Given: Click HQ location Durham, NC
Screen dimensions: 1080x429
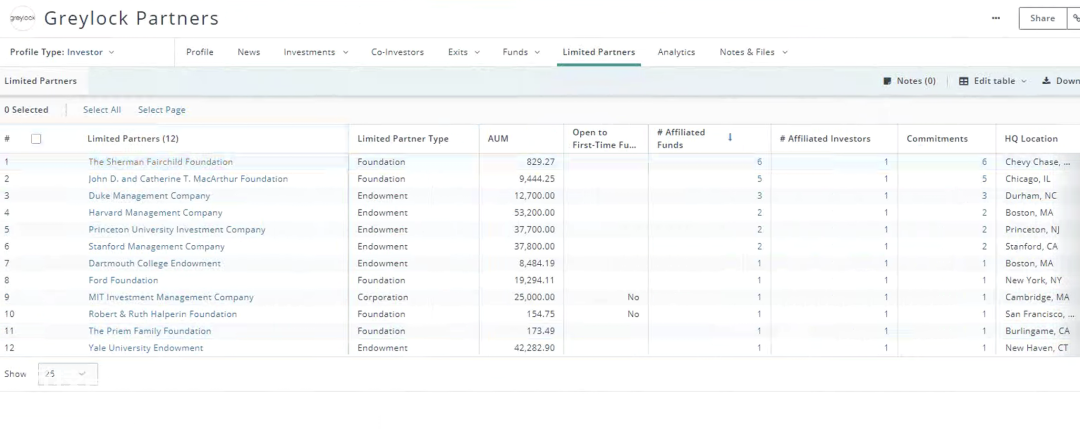Looking at the screenshot, I should 1030,196.
